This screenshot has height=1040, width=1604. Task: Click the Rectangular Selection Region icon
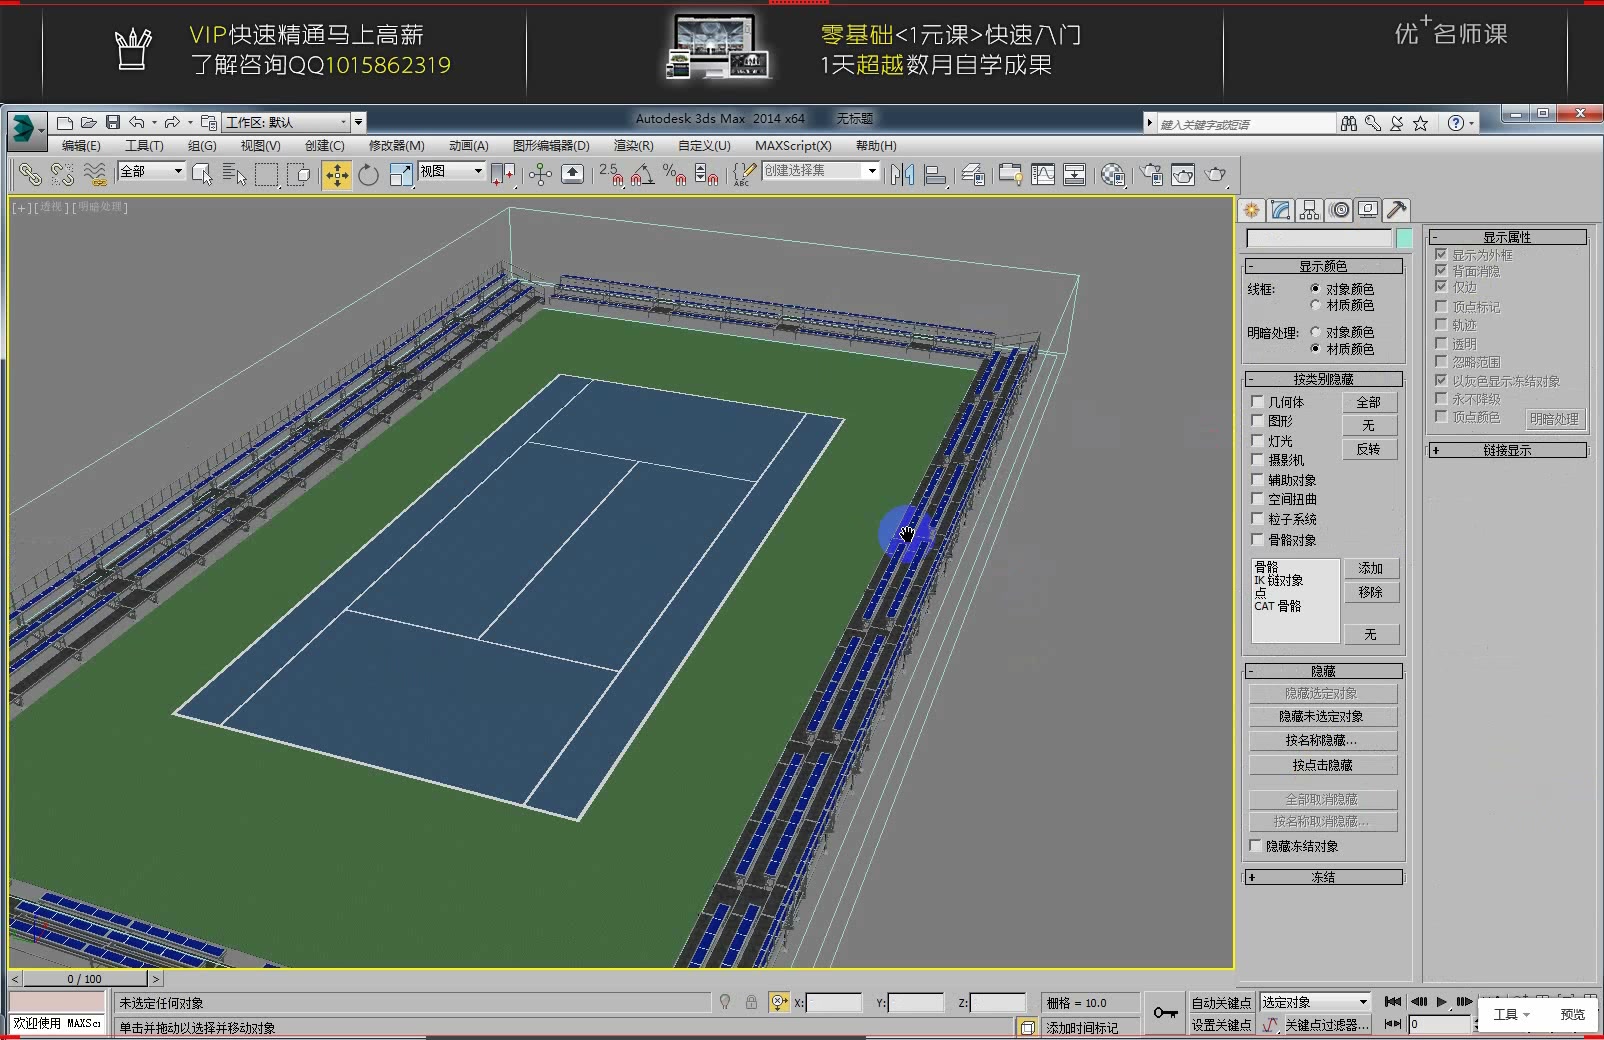pos(266,175)
